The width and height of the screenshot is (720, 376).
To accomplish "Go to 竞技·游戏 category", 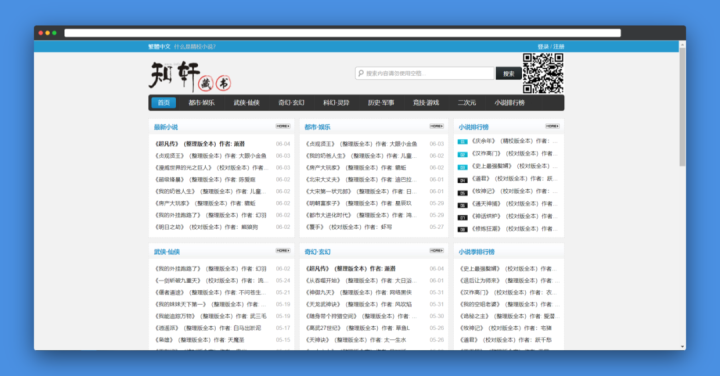I will (x=426, y=102).
